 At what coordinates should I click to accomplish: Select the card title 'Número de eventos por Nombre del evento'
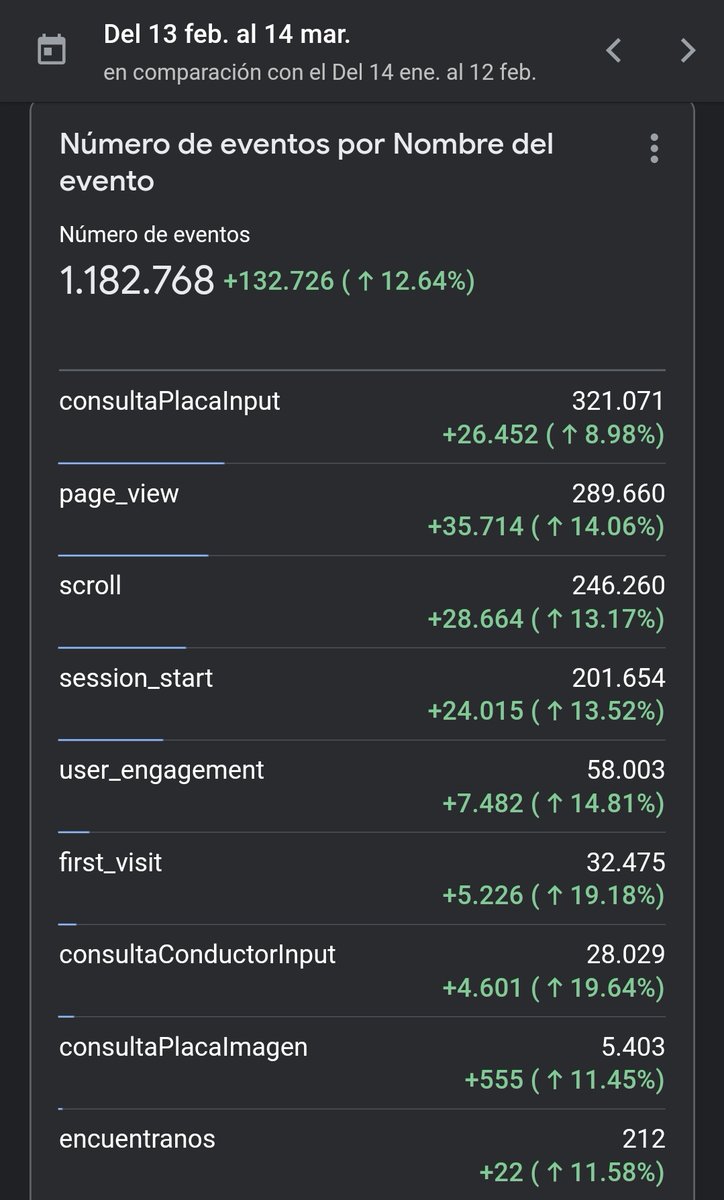coord(306,162)
